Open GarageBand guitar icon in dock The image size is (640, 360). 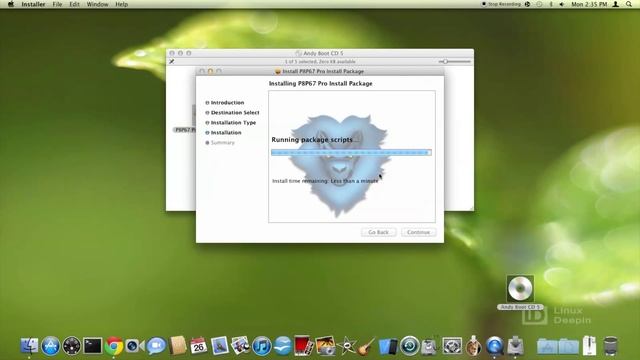(x=367, y=346)
